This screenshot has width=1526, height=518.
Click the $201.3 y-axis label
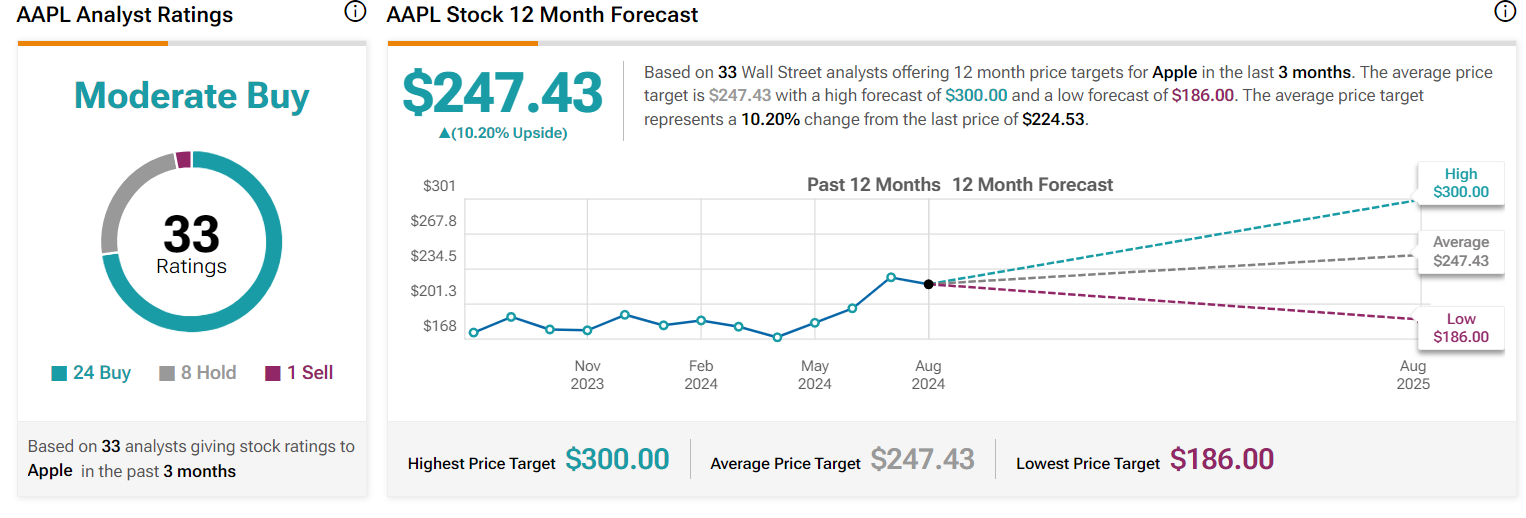click(433, 291)
